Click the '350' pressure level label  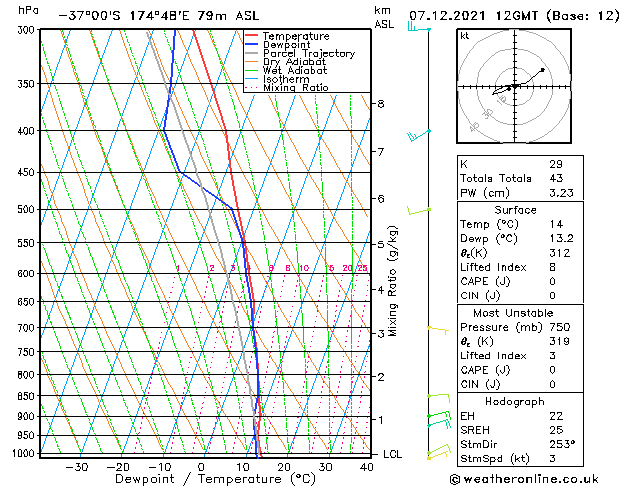(28, 84)
